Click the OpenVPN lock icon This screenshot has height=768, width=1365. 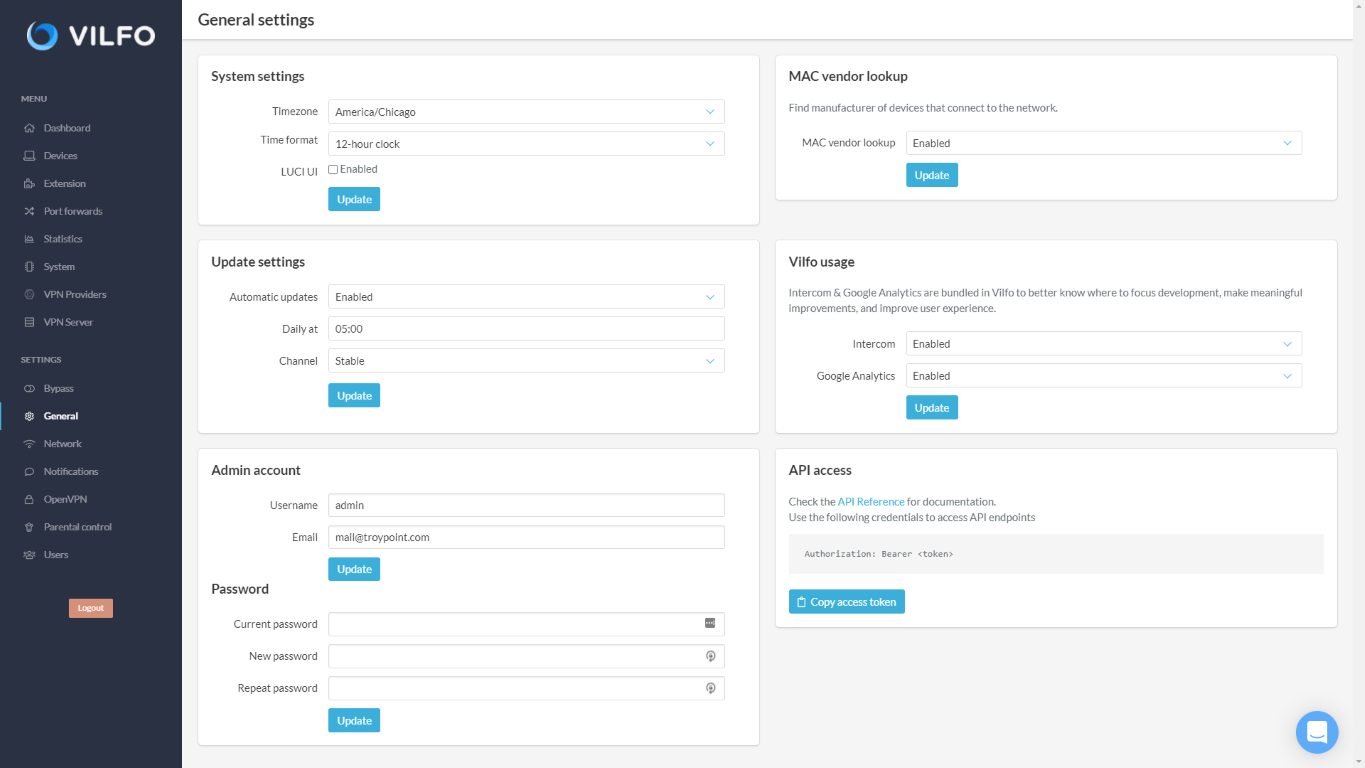(29, 499)
